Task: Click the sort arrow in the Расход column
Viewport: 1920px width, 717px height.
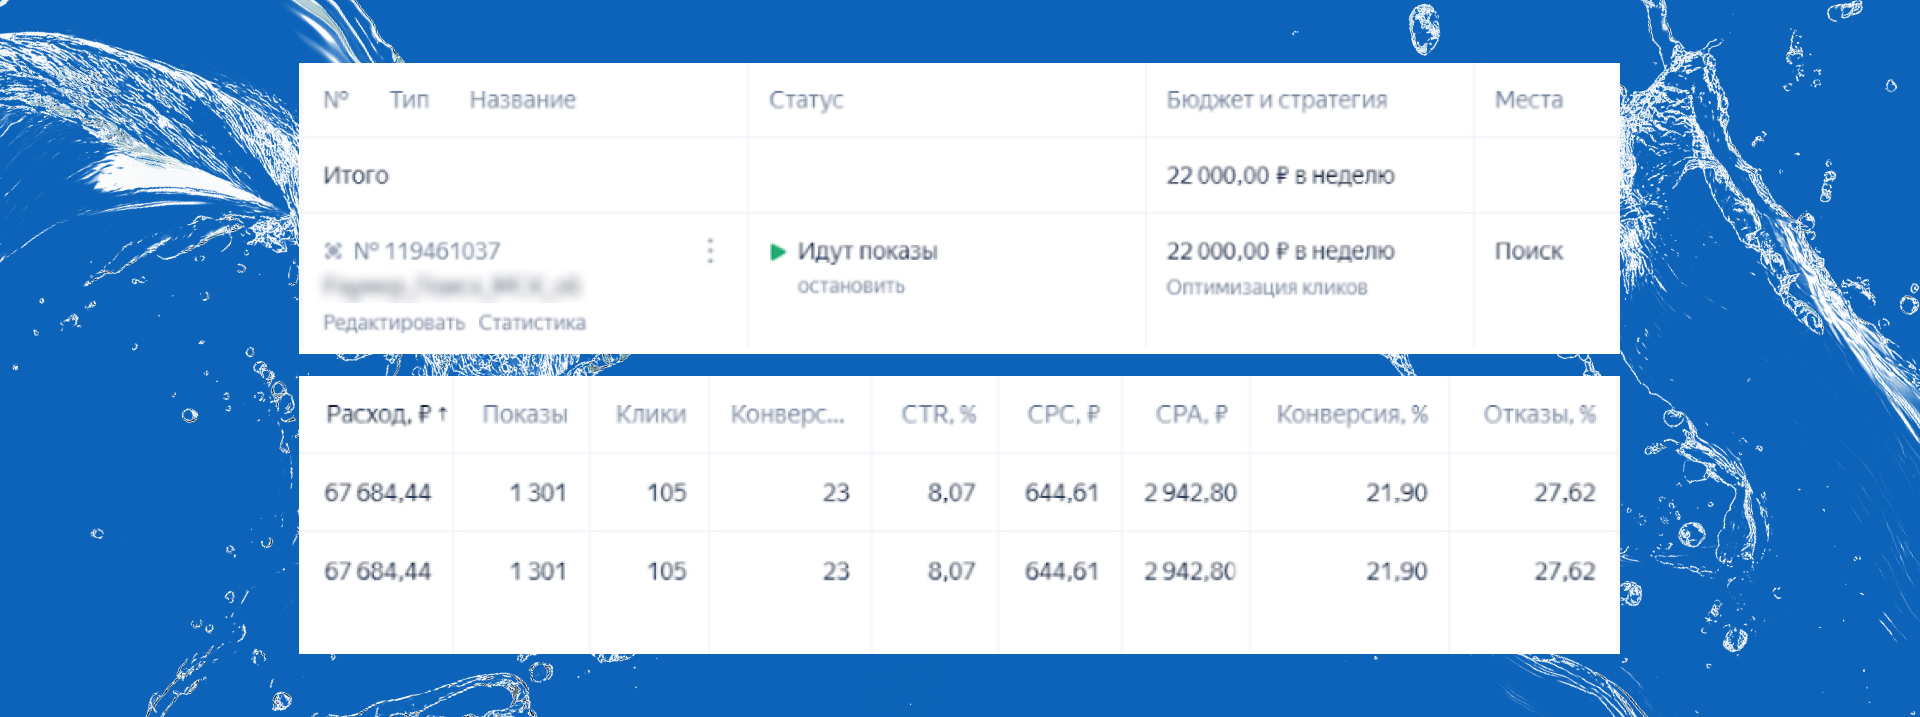Action: (x=443, y=414)
